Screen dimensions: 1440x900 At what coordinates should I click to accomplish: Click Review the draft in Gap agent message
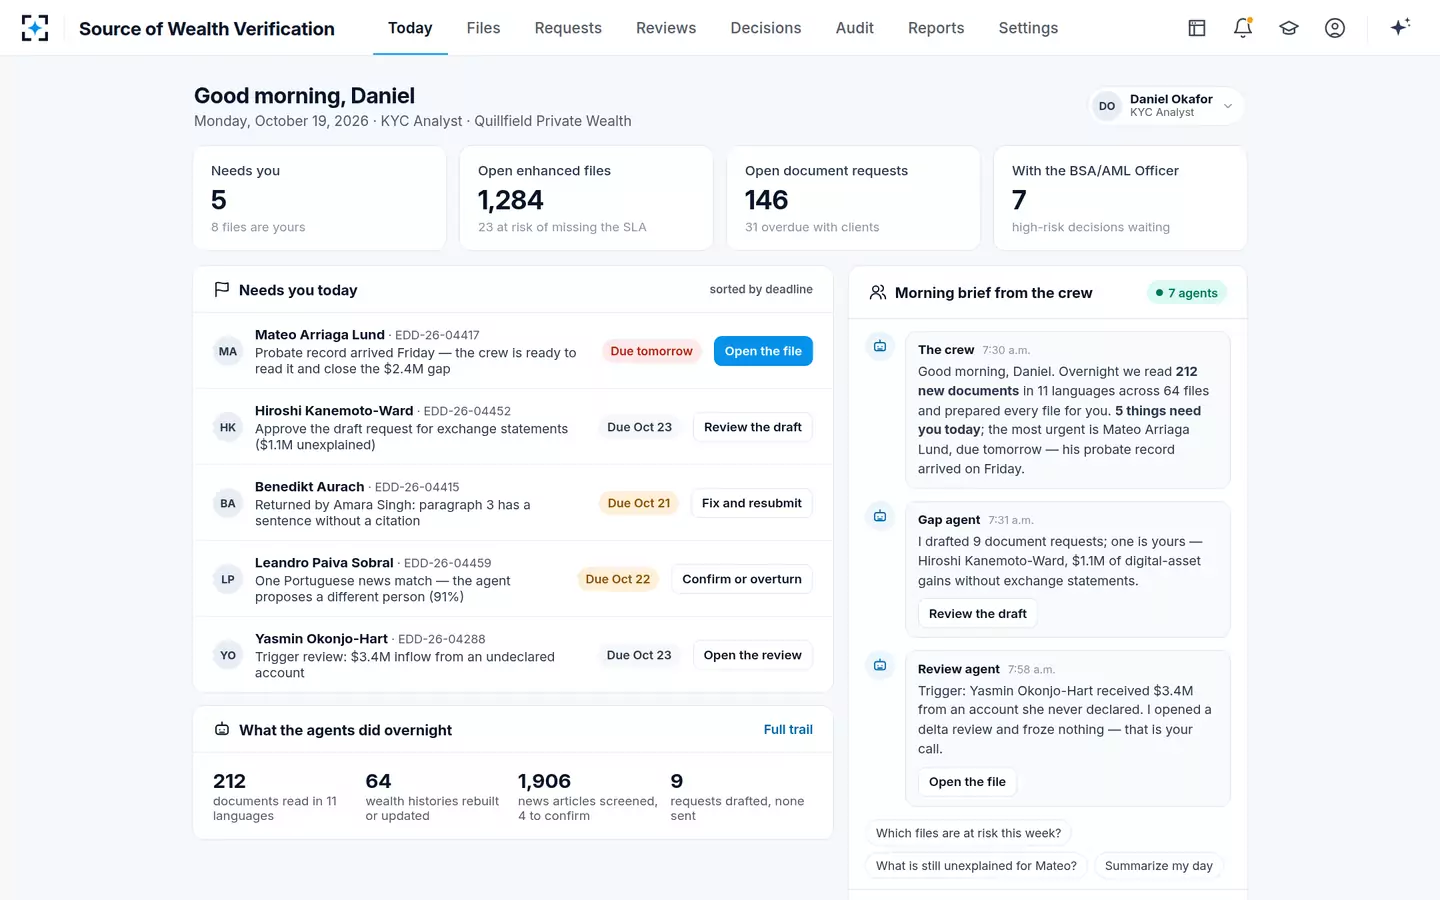point(978,614)
